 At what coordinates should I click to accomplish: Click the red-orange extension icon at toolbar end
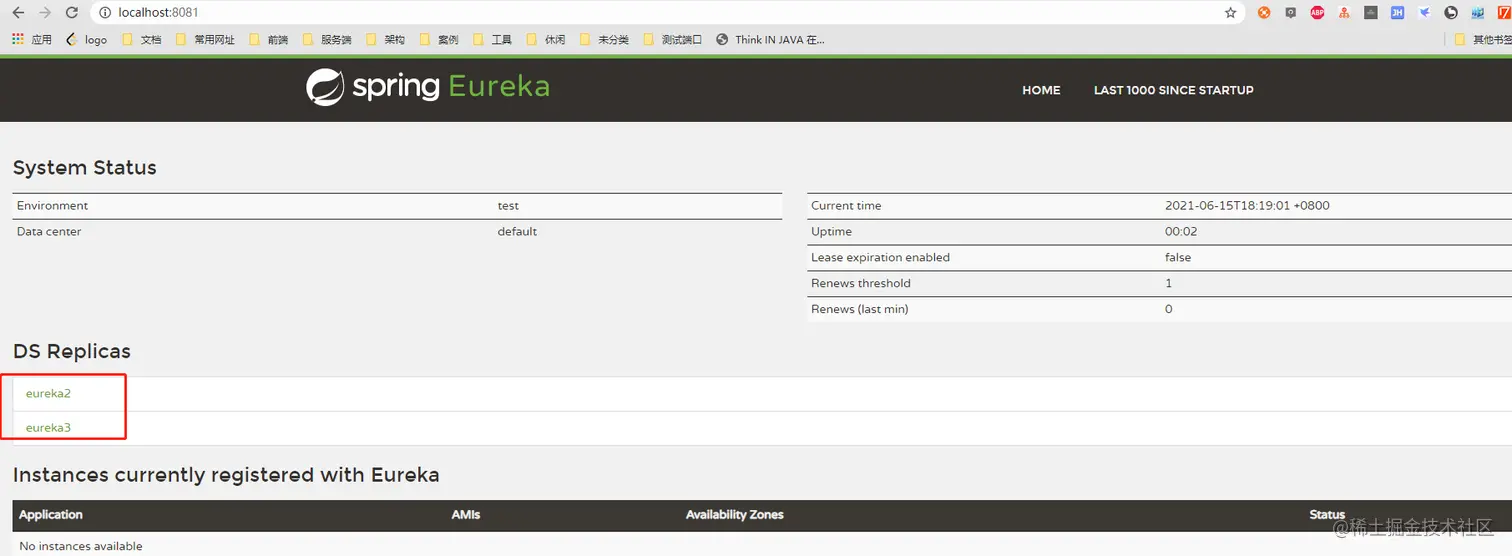click(x=1504, y=13)
